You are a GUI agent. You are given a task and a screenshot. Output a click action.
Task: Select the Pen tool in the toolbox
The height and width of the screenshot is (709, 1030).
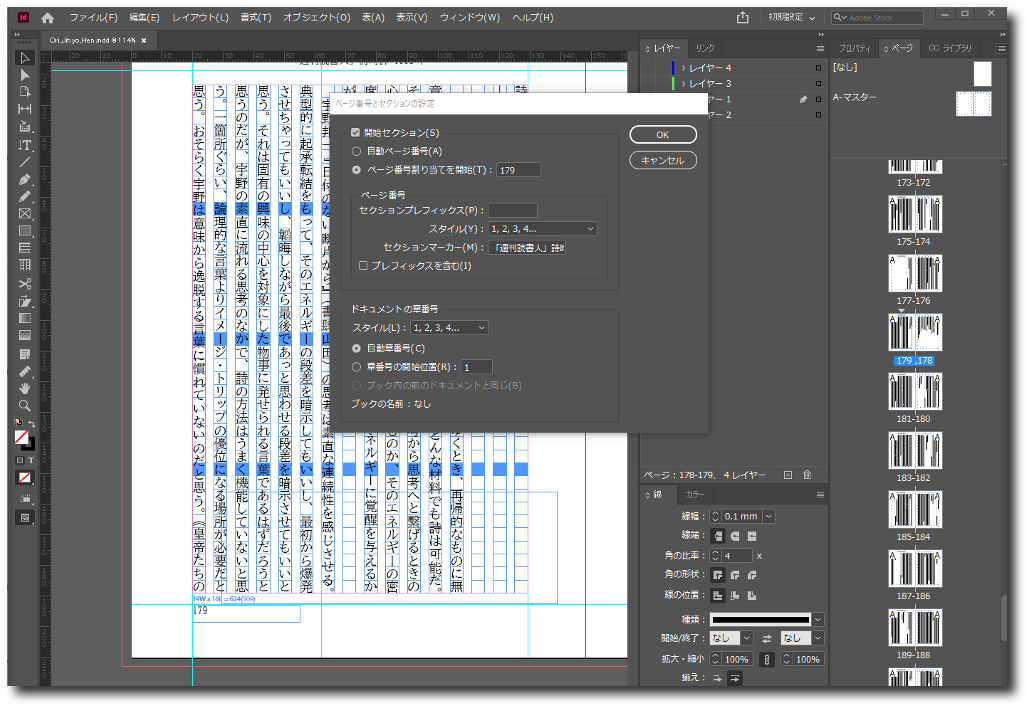[25, 179]
